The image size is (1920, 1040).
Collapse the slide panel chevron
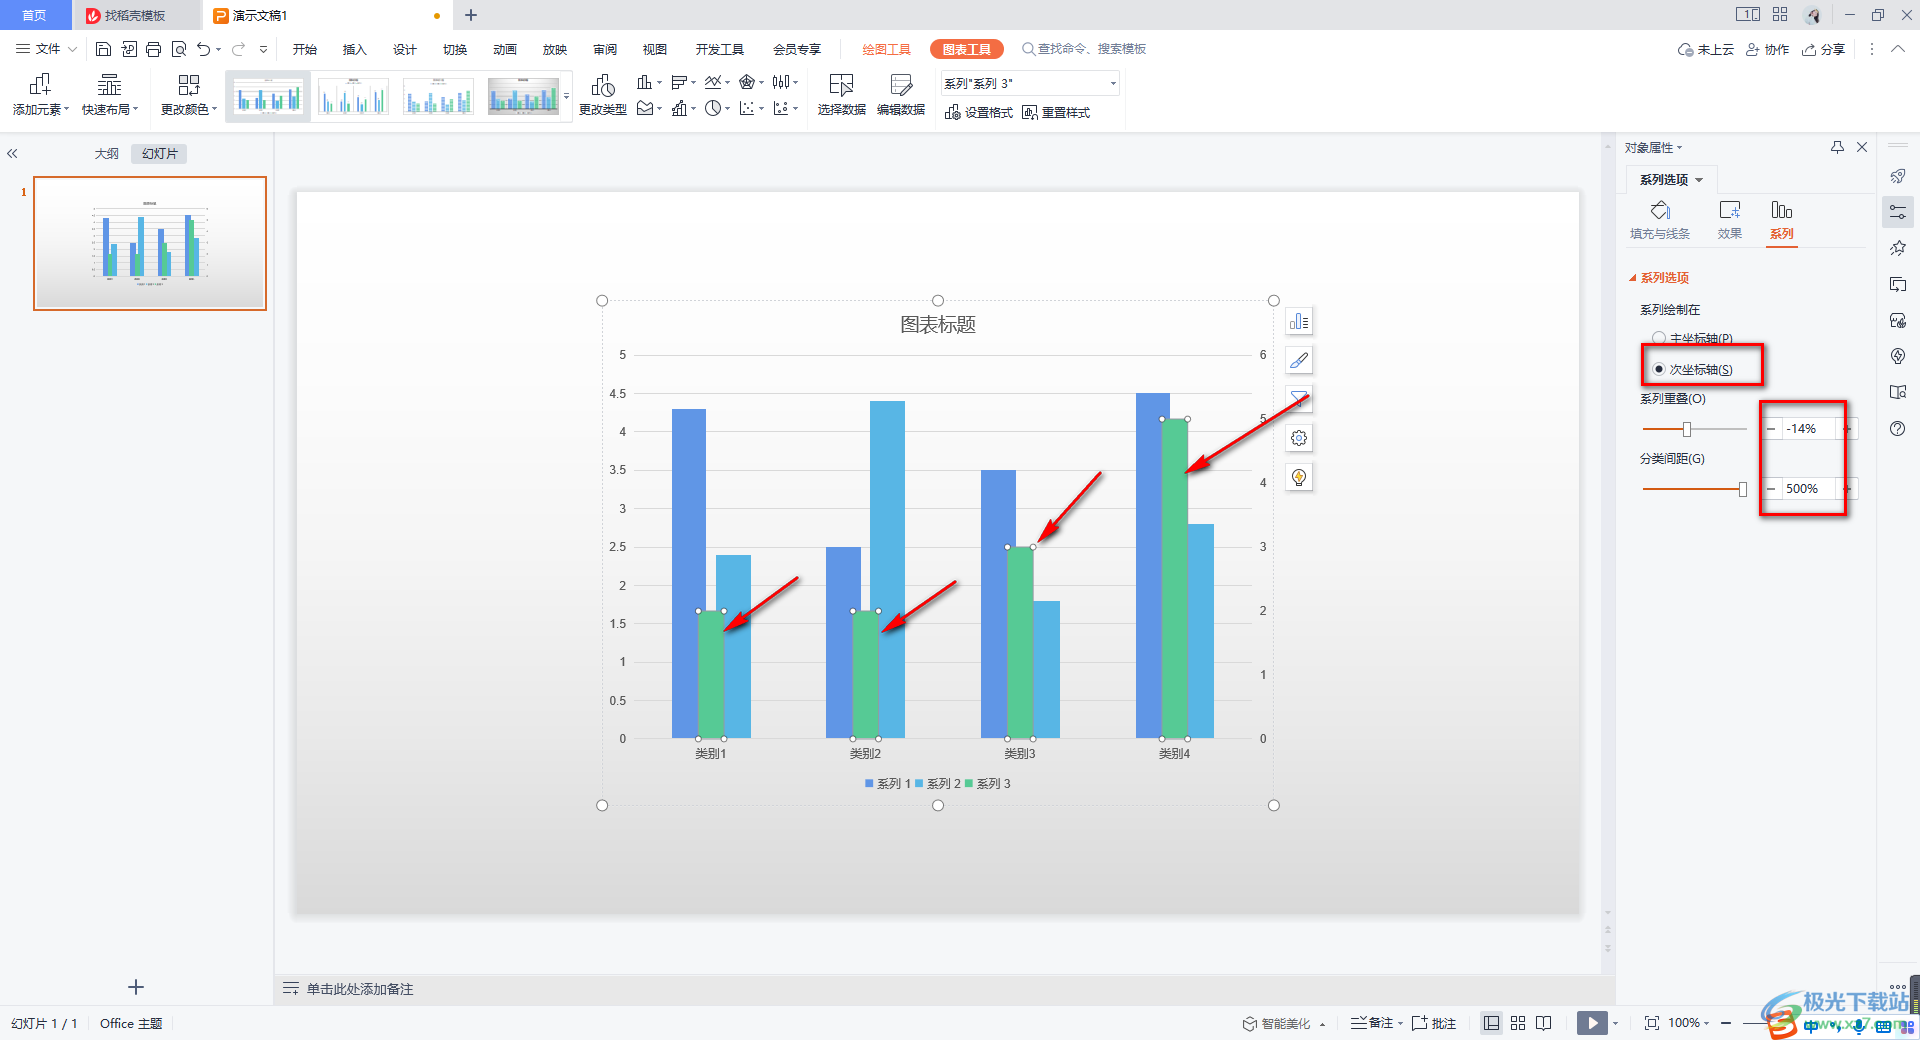12,154
